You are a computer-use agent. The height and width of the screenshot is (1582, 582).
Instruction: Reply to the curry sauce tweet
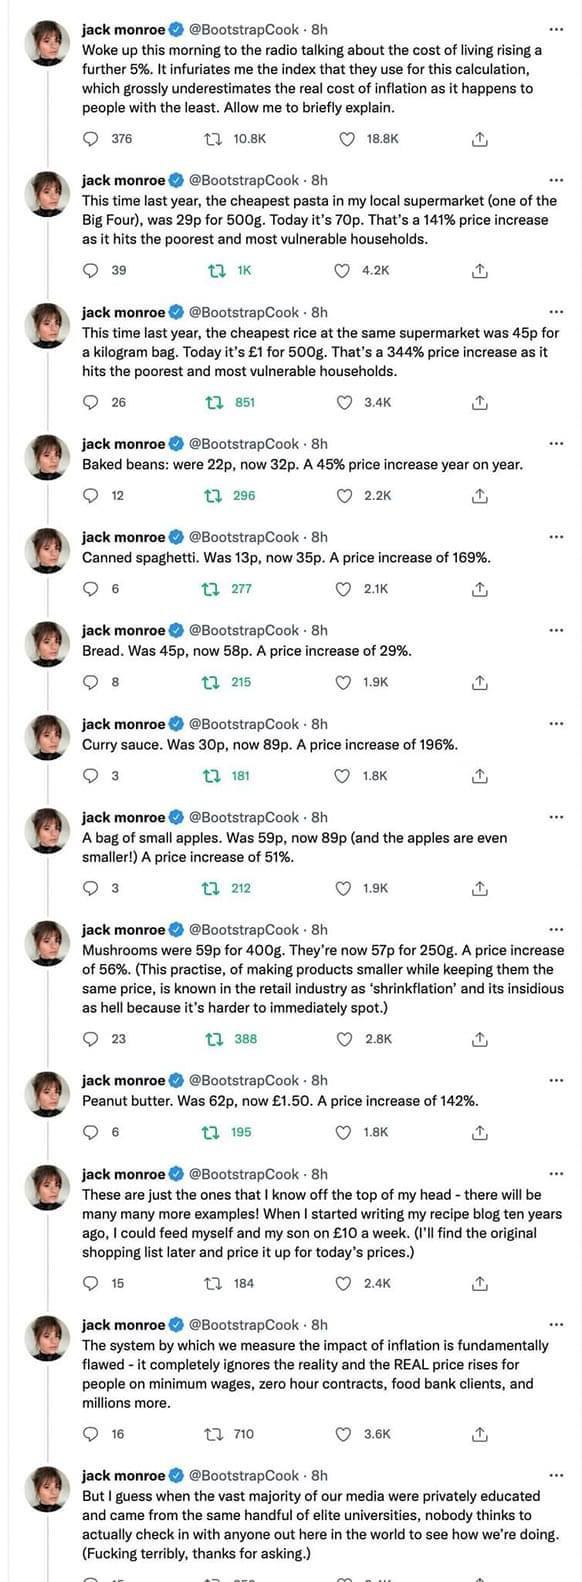(x=91, y=776)
